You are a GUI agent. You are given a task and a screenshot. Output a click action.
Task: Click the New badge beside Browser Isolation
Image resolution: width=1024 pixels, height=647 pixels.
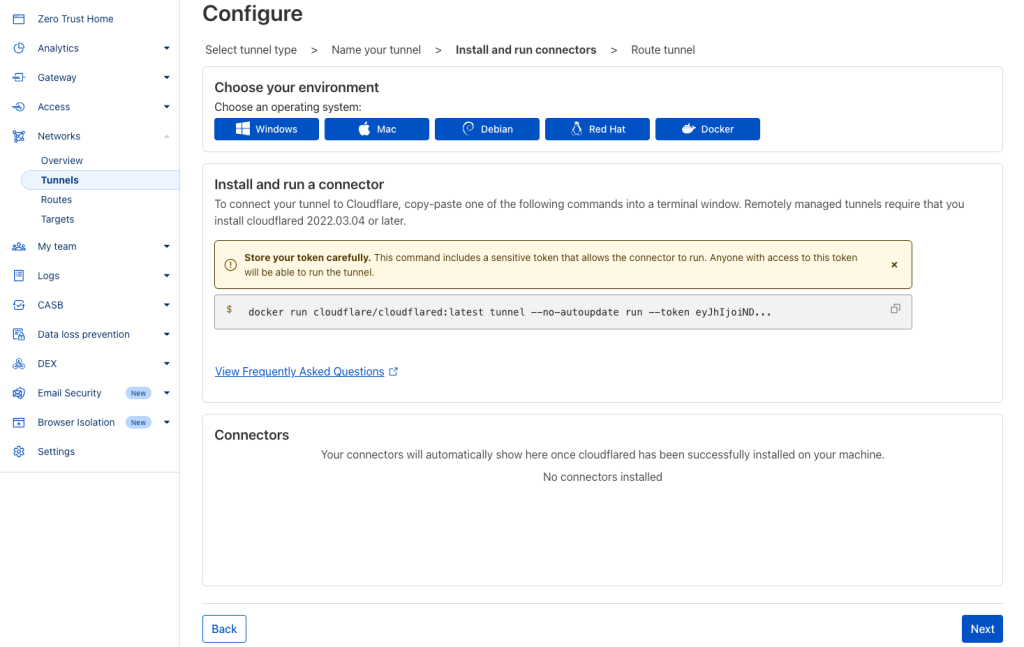pos(138,422)
